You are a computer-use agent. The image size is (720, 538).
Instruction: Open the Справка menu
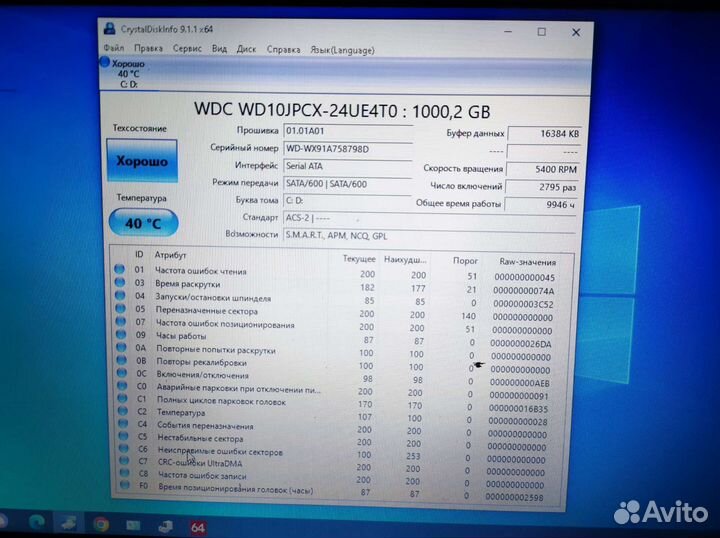283,50
